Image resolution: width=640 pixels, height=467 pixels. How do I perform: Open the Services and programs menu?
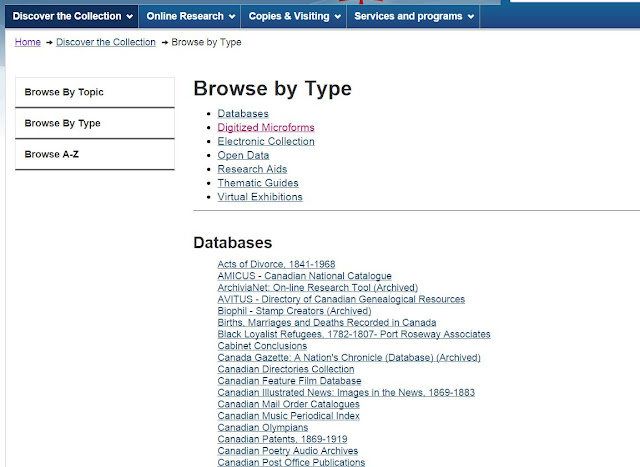pyautogui.click(x=413, y=16)
